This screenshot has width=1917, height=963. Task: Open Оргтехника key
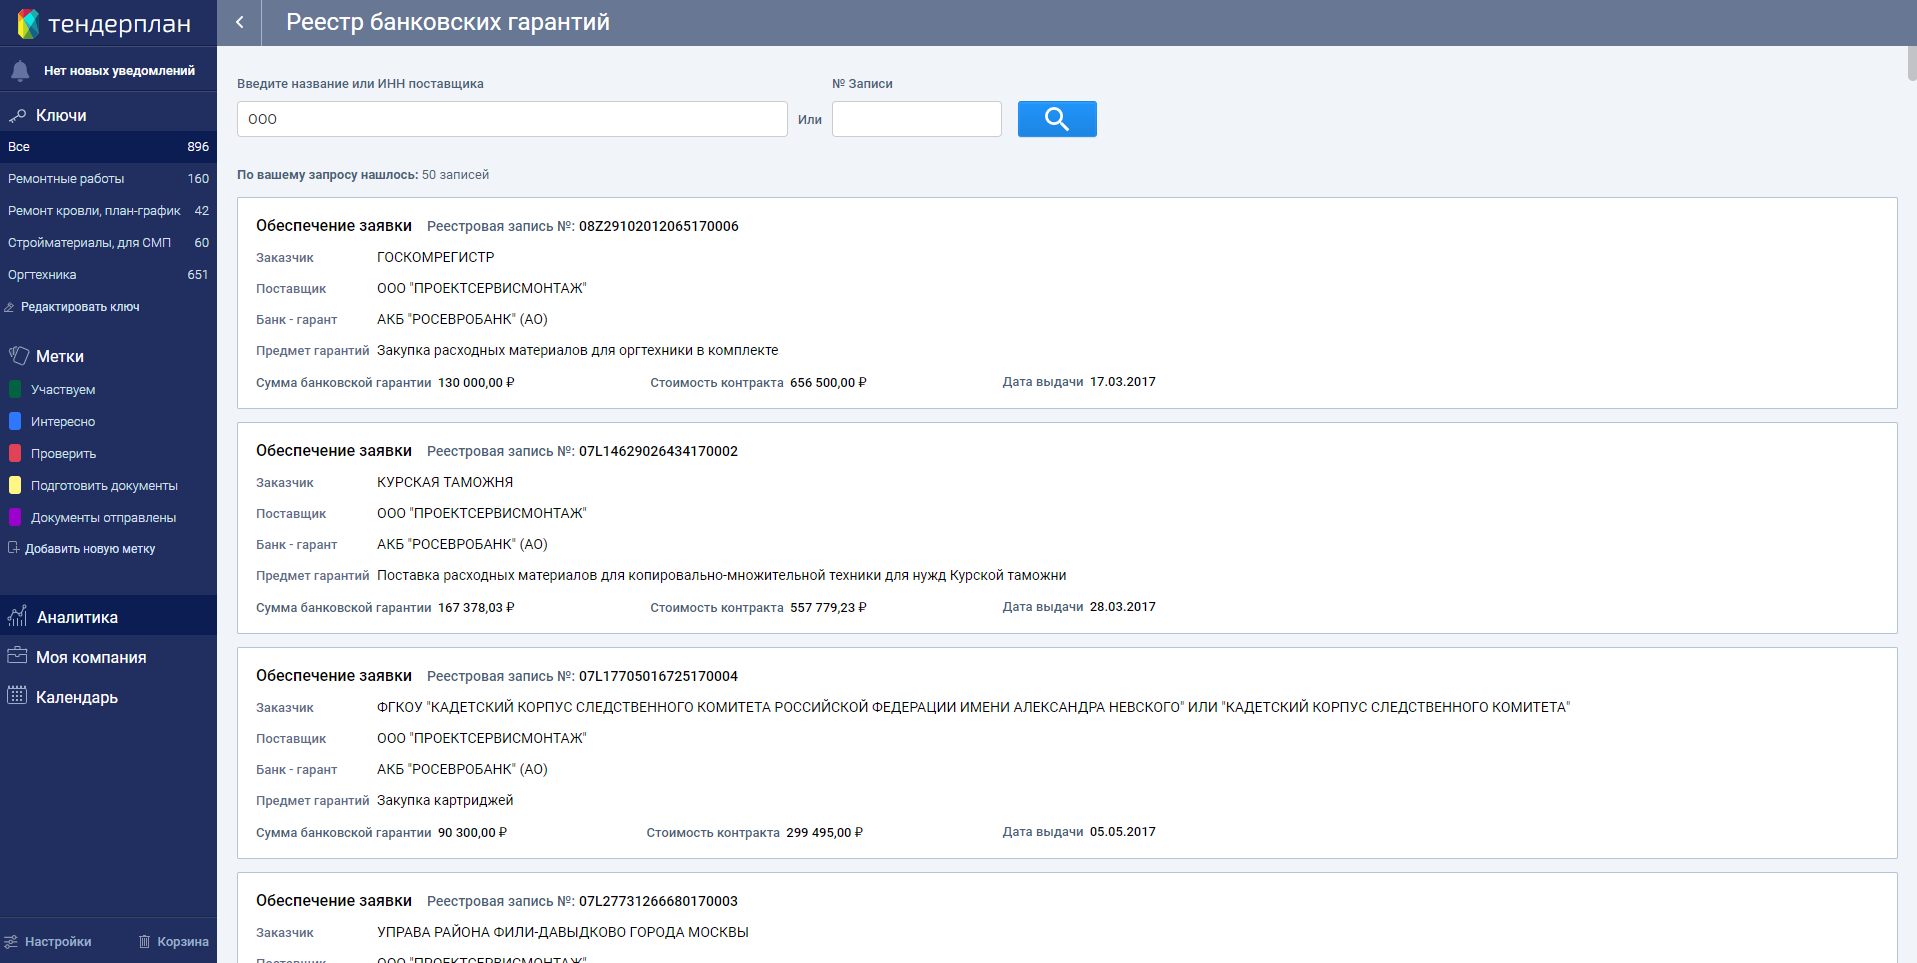pos(108,275)
